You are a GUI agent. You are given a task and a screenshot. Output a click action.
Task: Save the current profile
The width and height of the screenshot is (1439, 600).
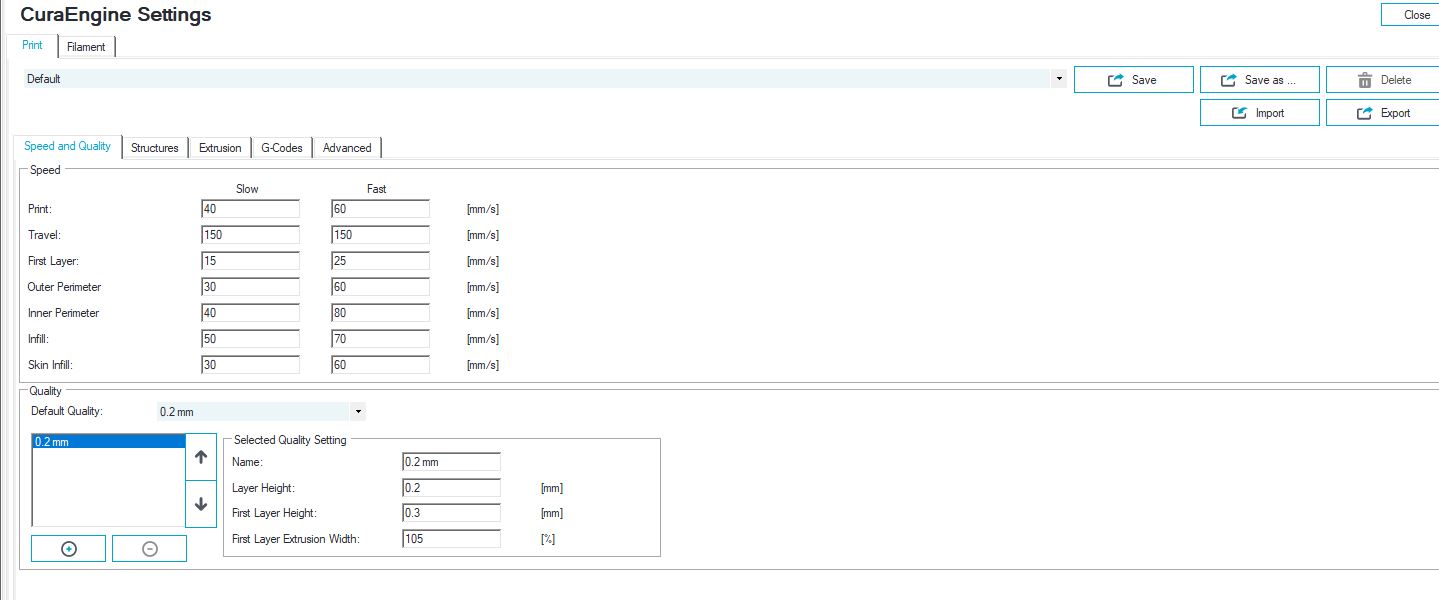[x=1134, y=80]
